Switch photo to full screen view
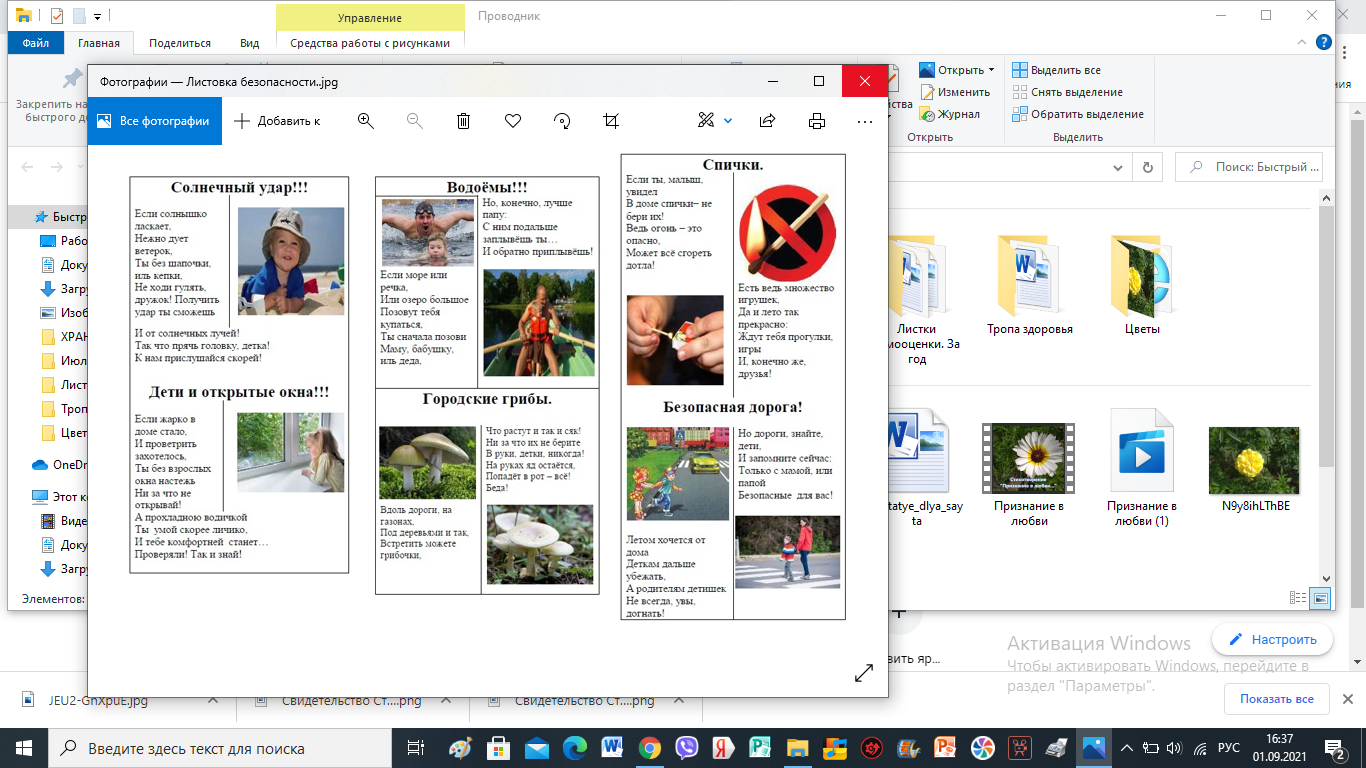 point(864,673)
